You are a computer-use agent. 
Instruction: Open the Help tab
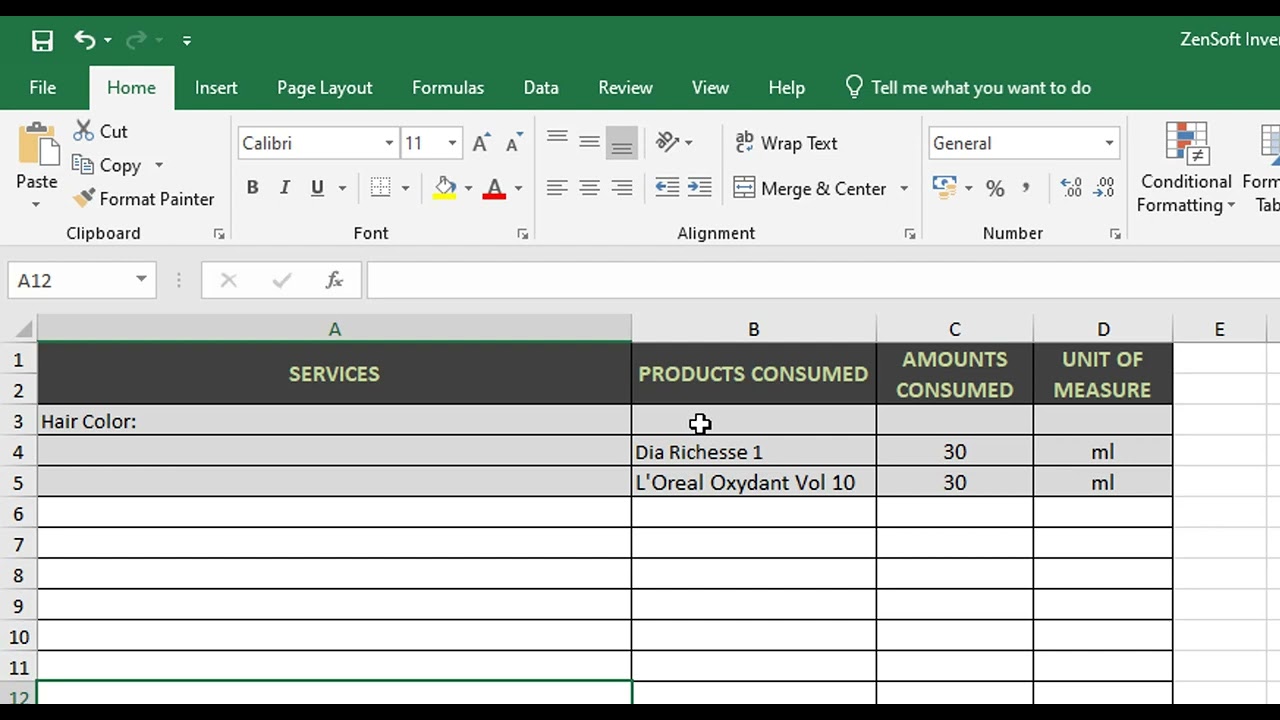click(x=787, y=88)
